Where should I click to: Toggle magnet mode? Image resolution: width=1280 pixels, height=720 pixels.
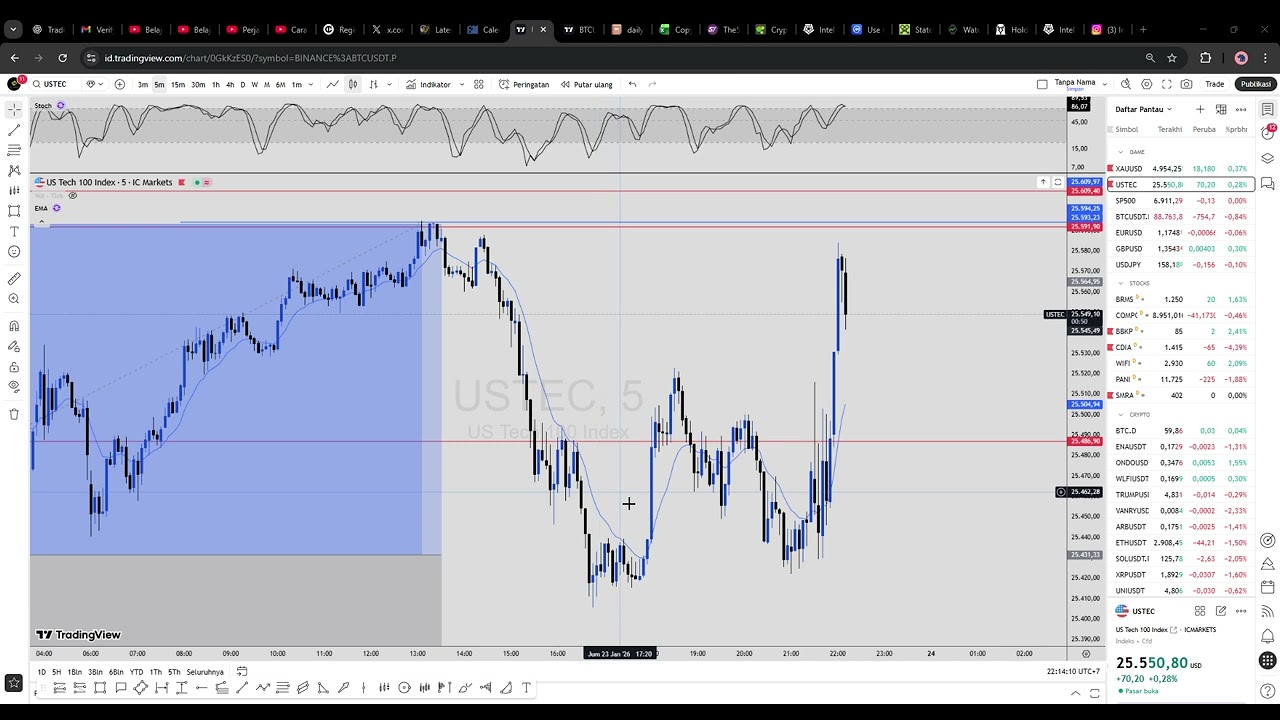(x=14, y=326)
